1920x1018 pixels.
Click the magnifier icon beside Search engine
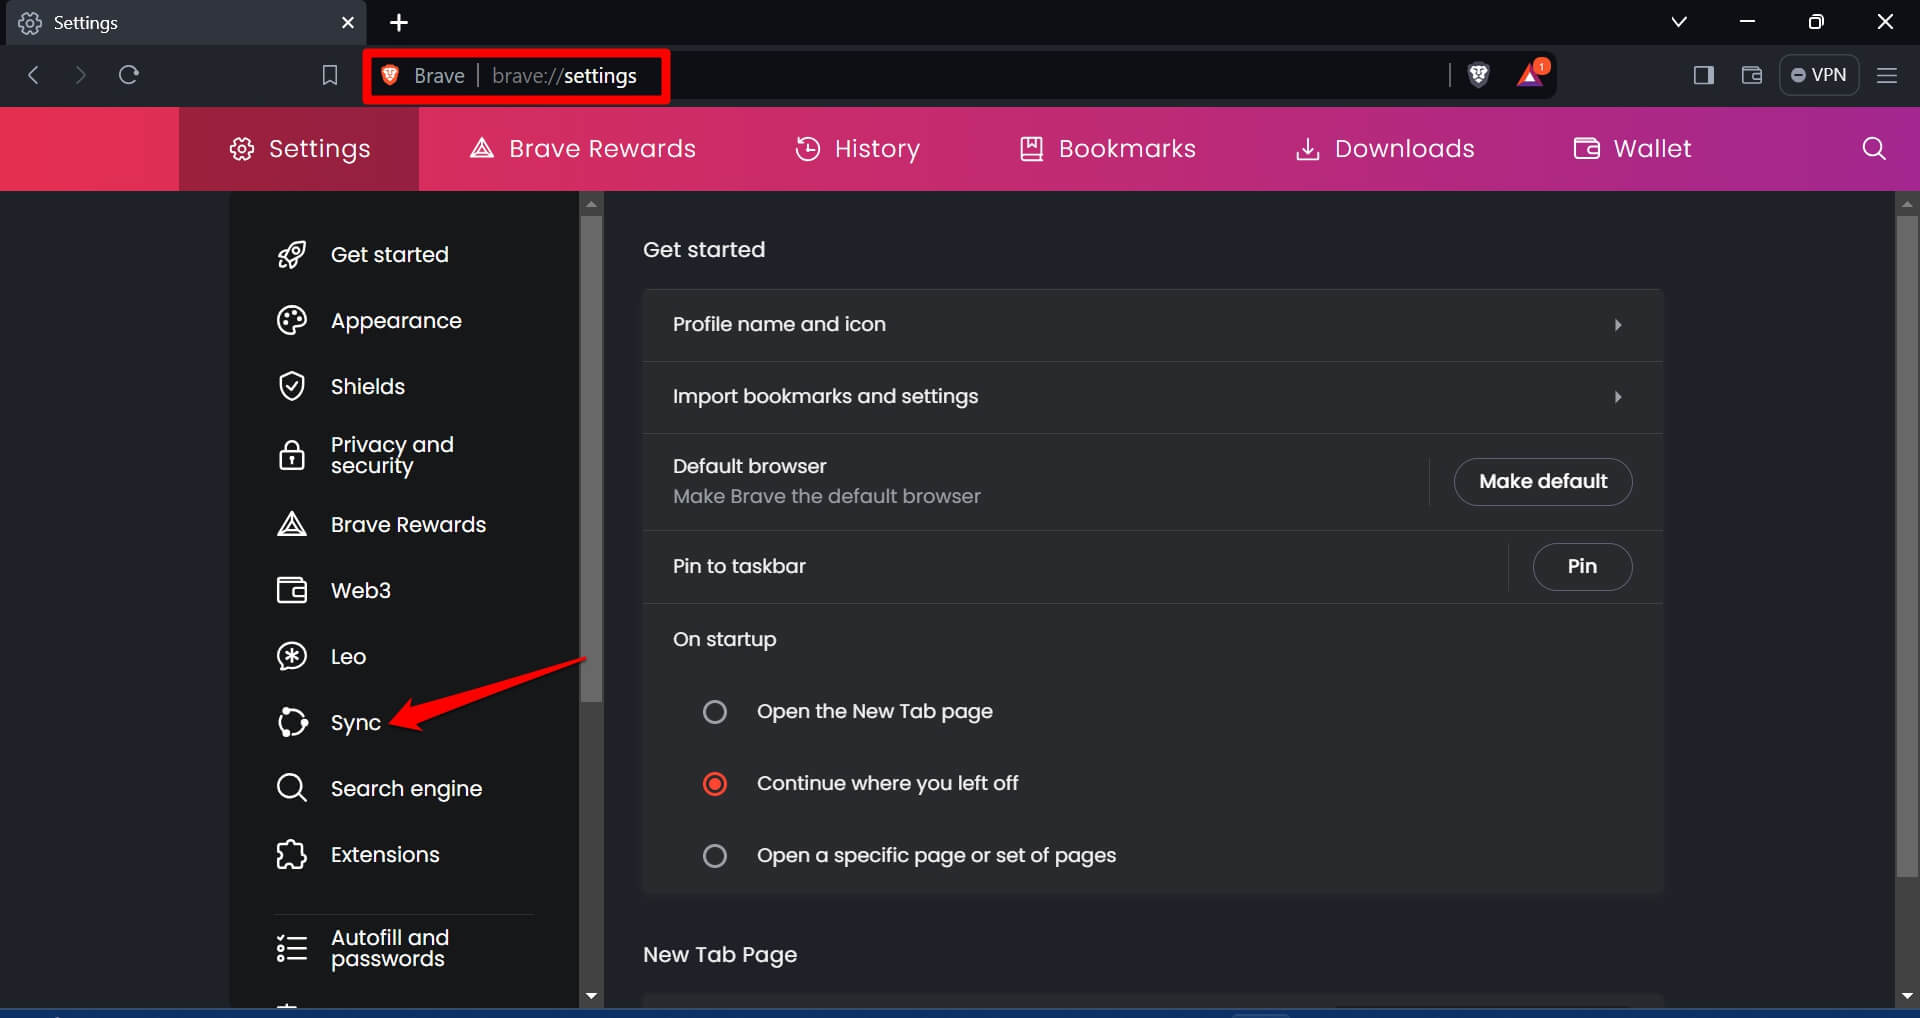pos(292,788)
